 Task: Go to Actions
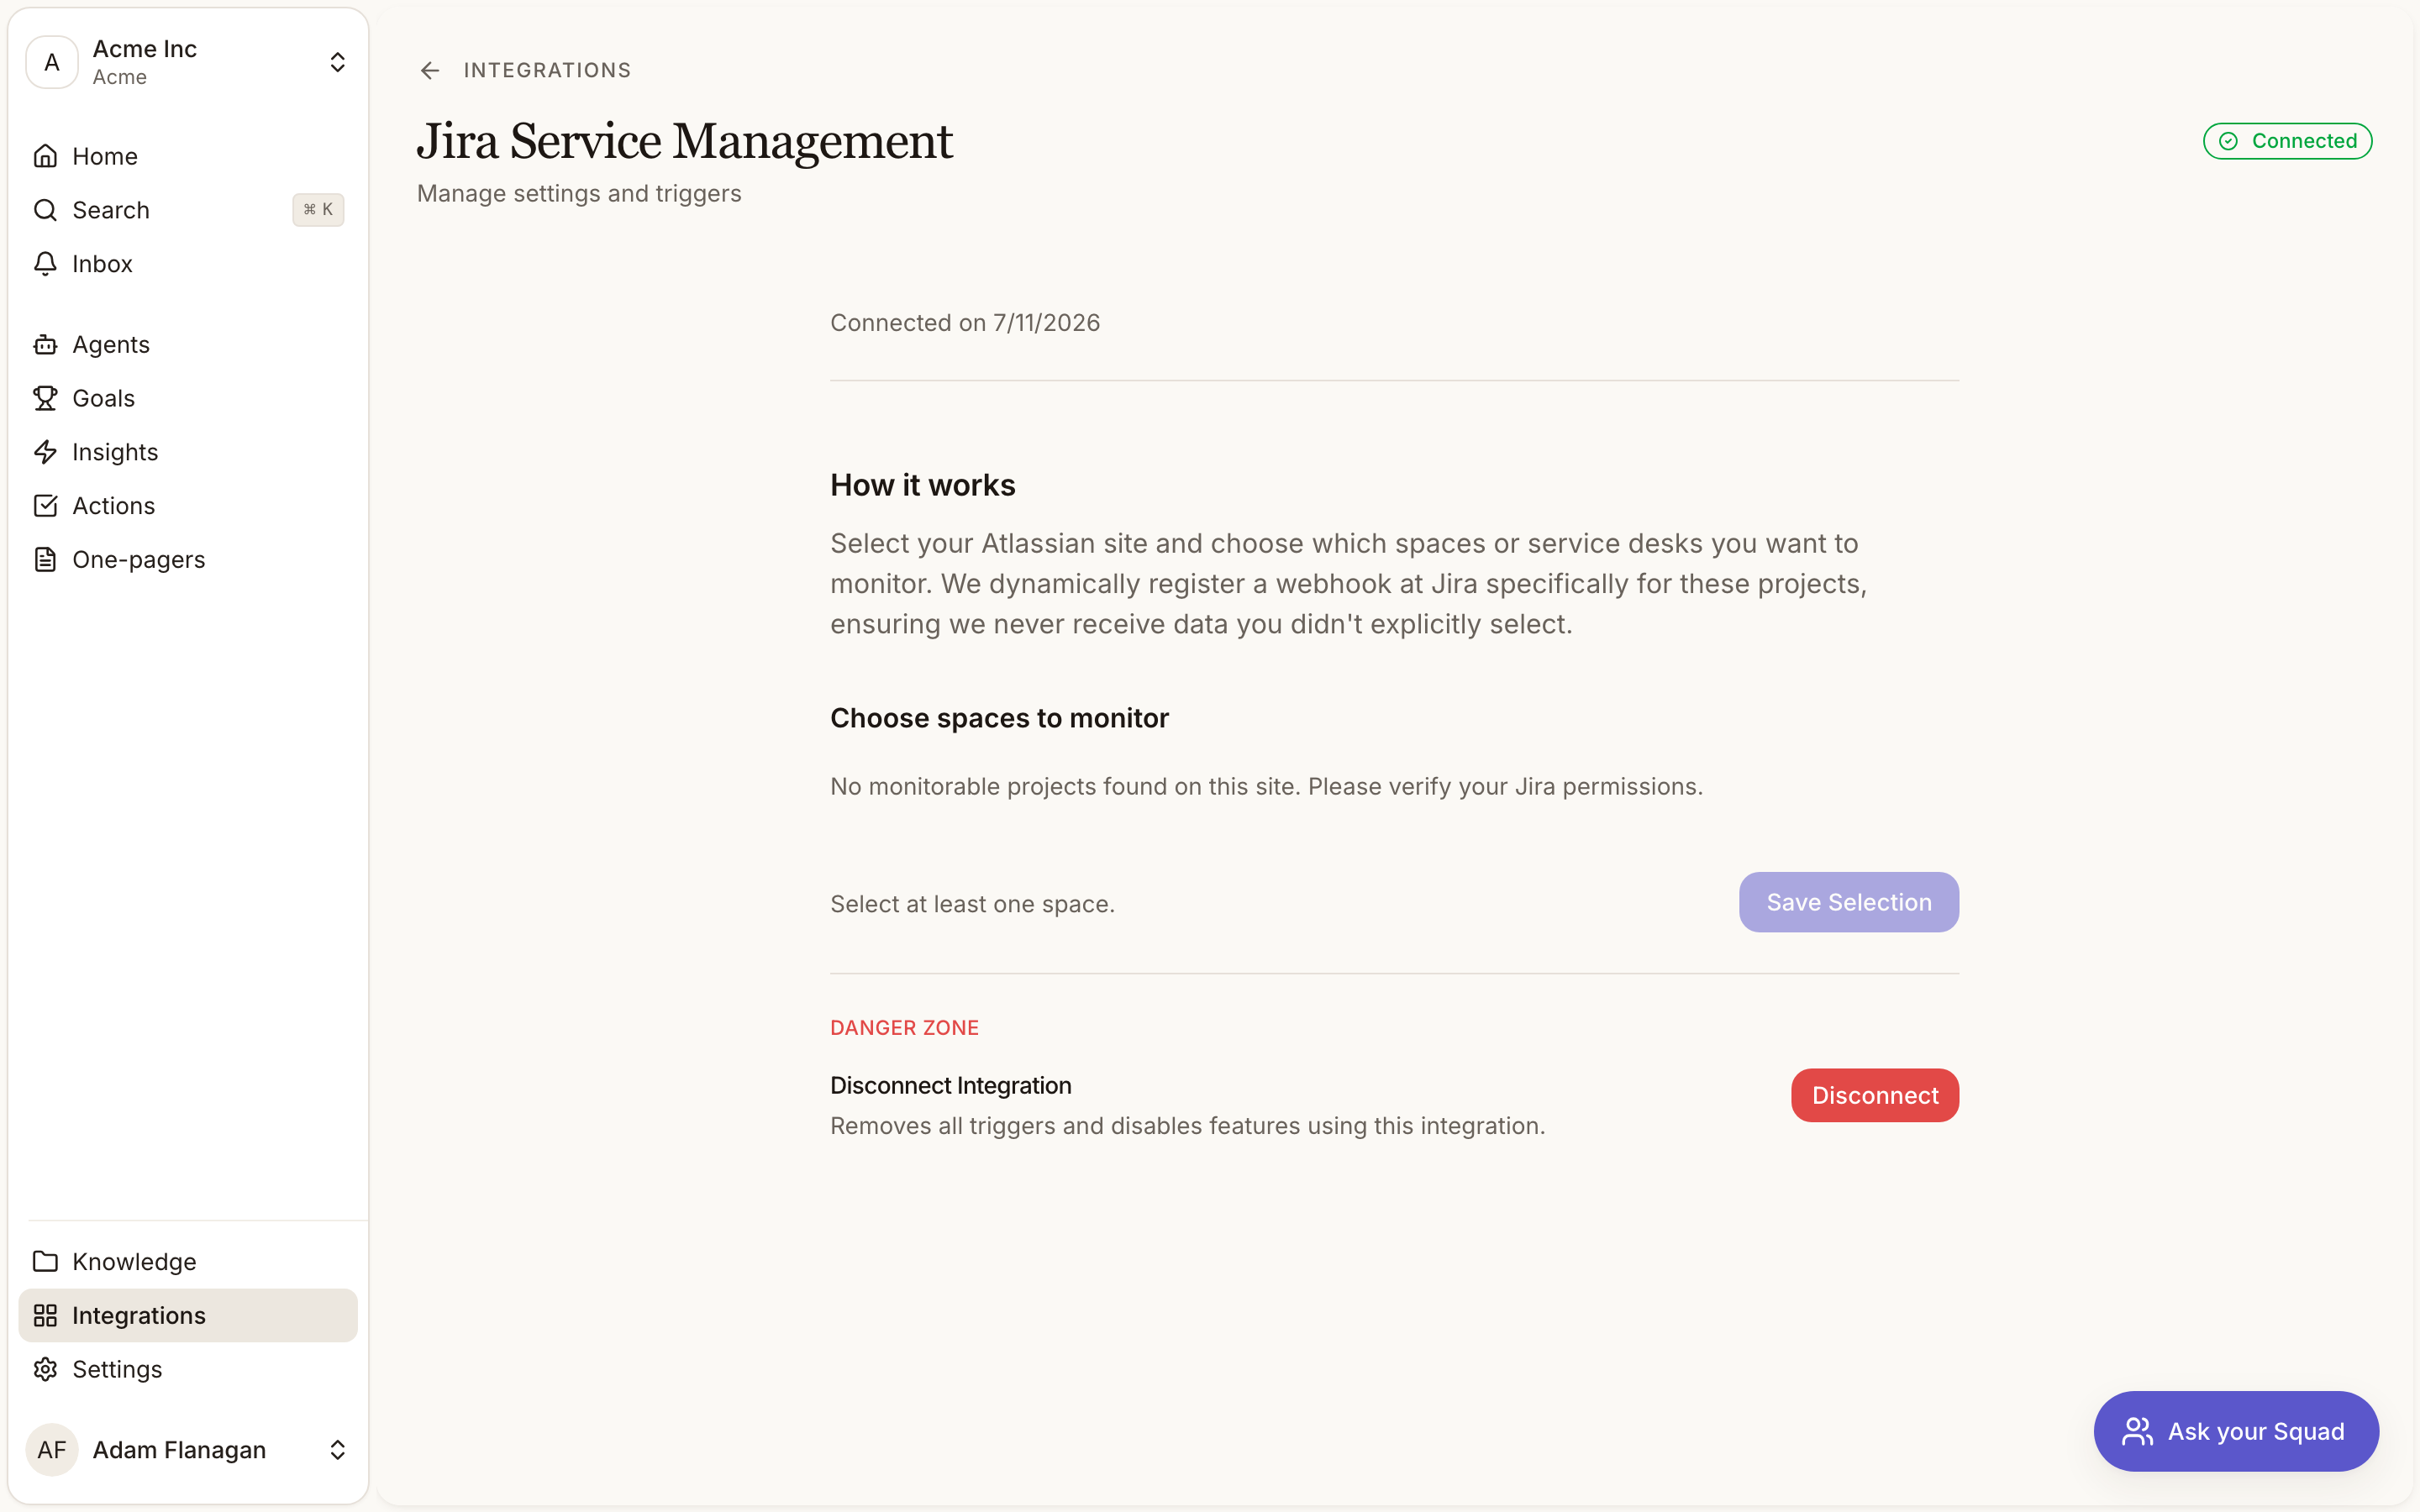tap(188, 506)
